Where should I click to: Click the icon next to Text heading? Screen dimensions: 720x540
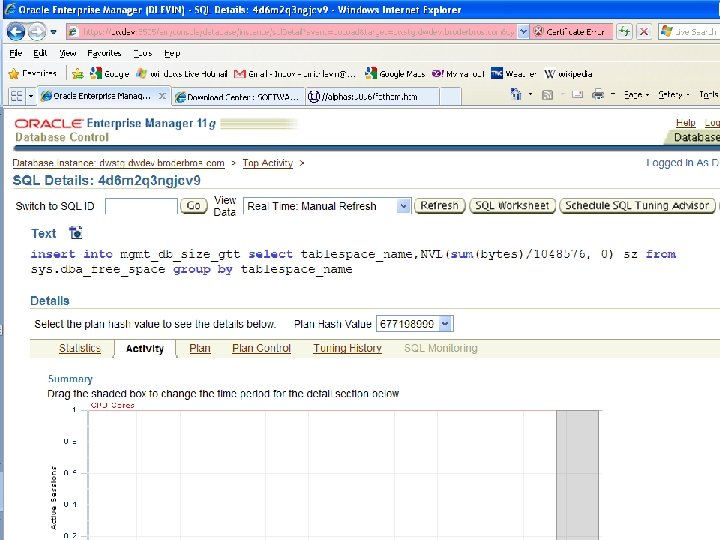click(x=76, y=233)
